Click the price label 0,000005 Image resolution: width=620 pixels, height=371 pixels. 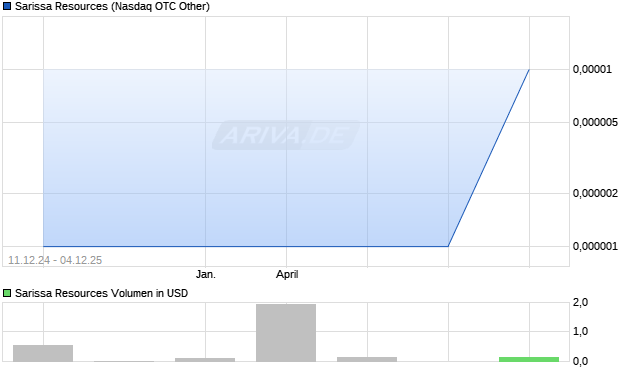[x=595, y=122]
